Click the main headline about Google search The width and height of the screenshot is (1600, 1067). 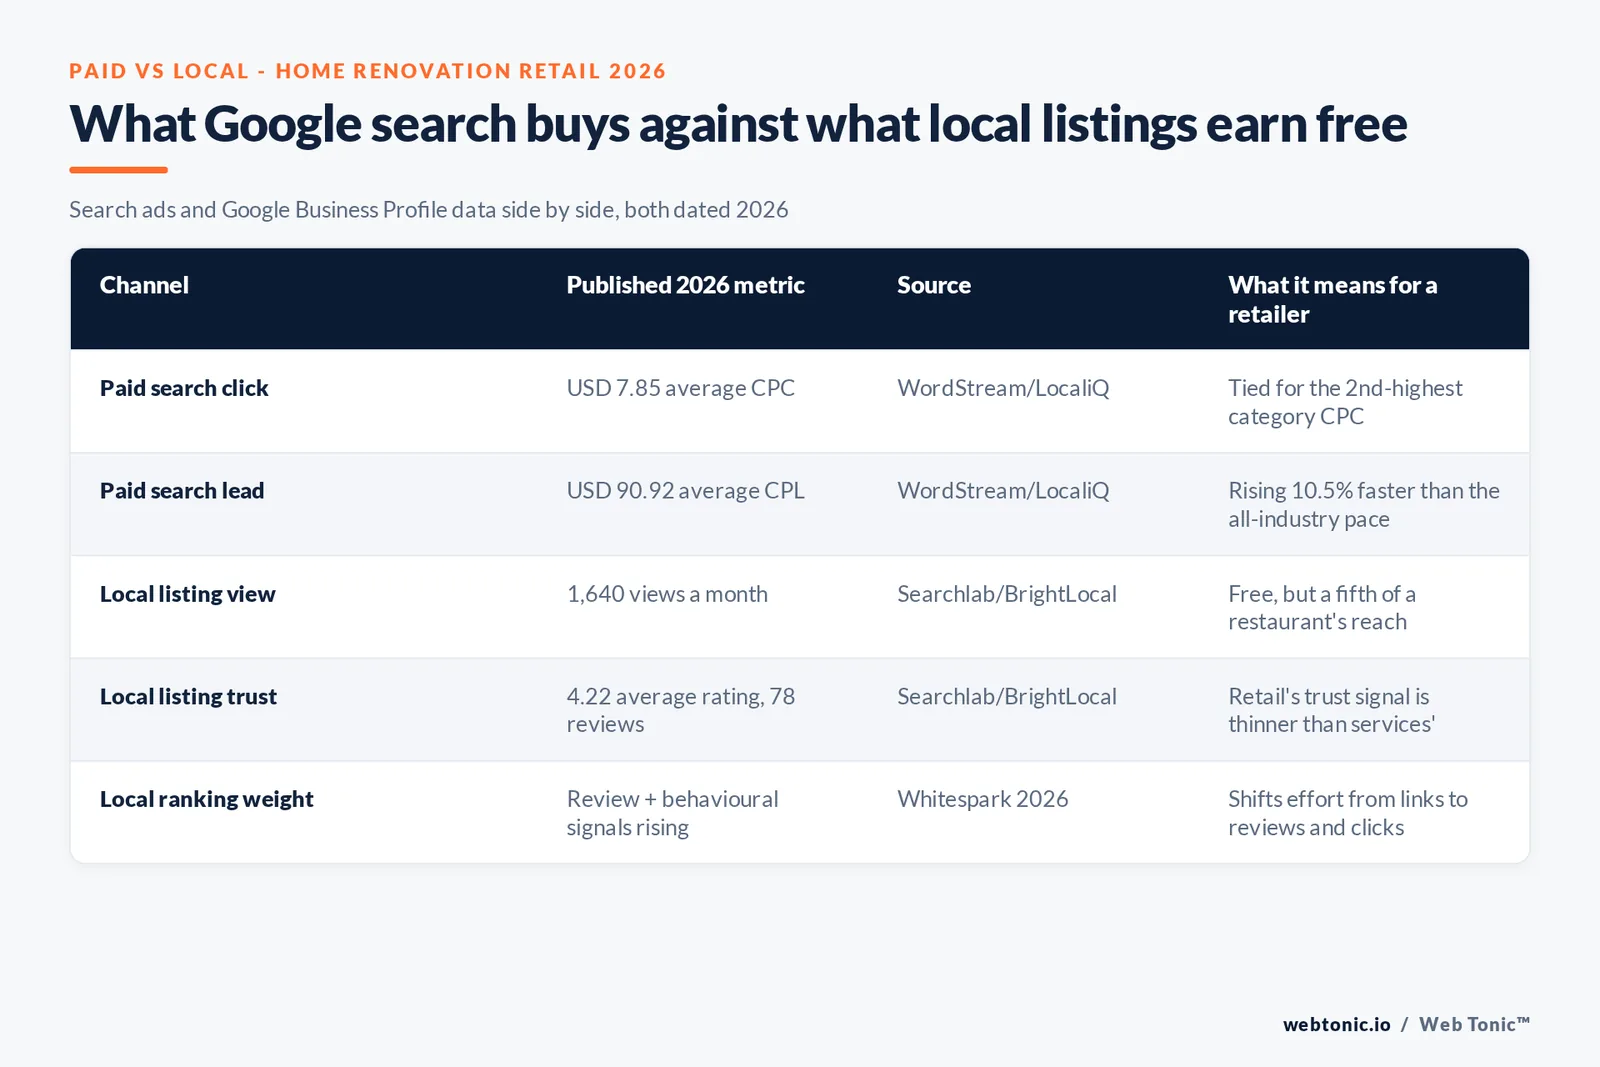(738, 125)
